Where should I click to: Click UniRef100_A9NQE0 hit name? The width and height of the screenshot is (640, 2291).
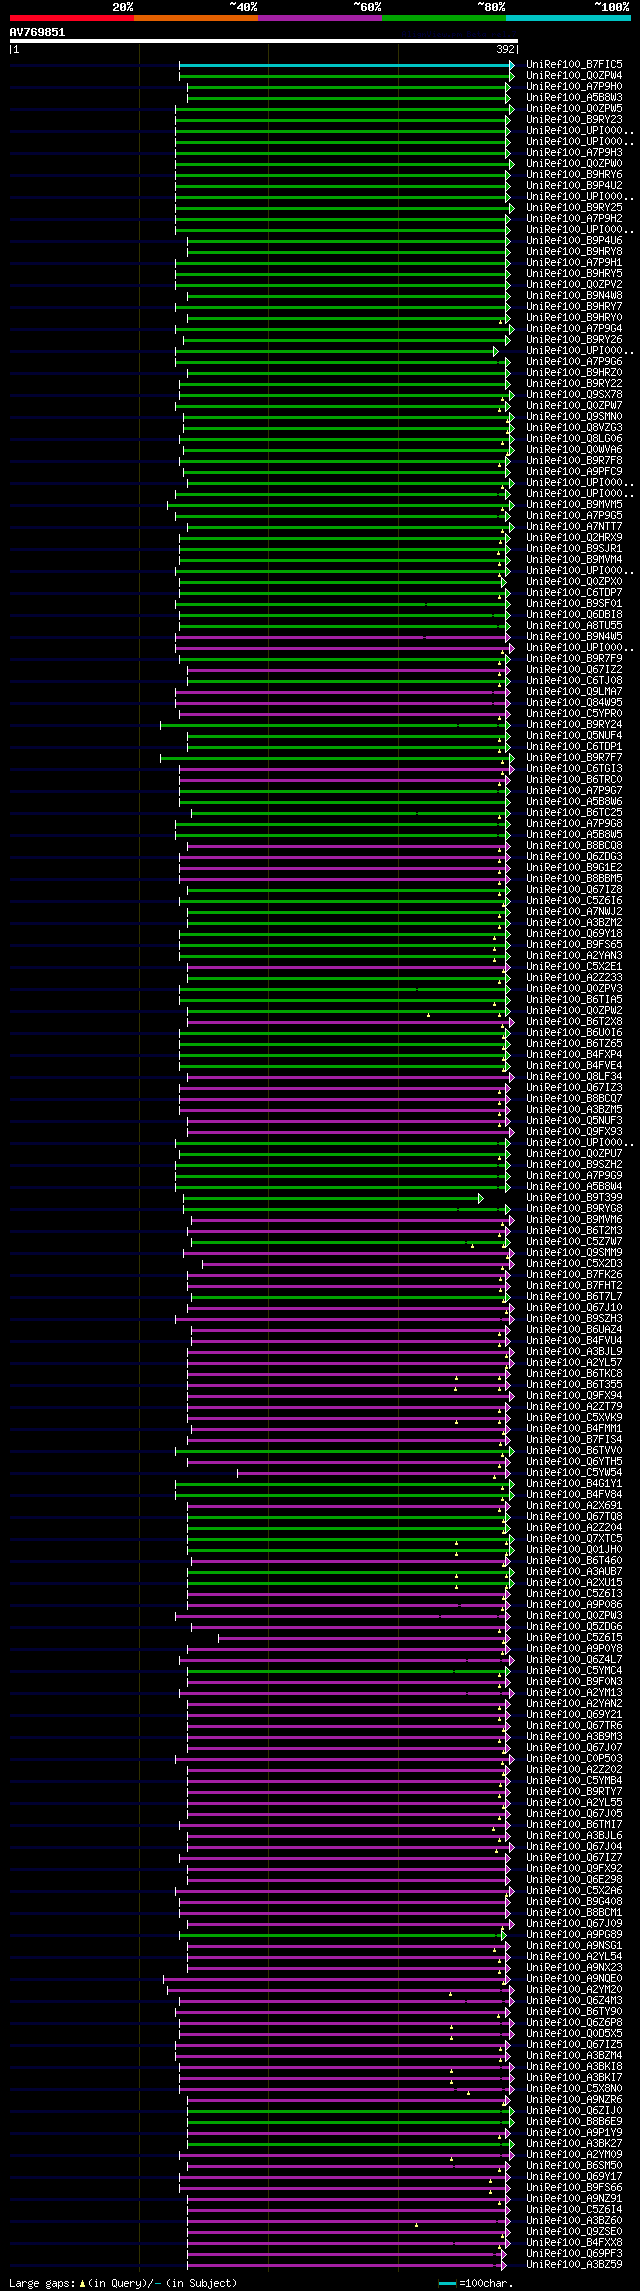(x=574, y=1979)
